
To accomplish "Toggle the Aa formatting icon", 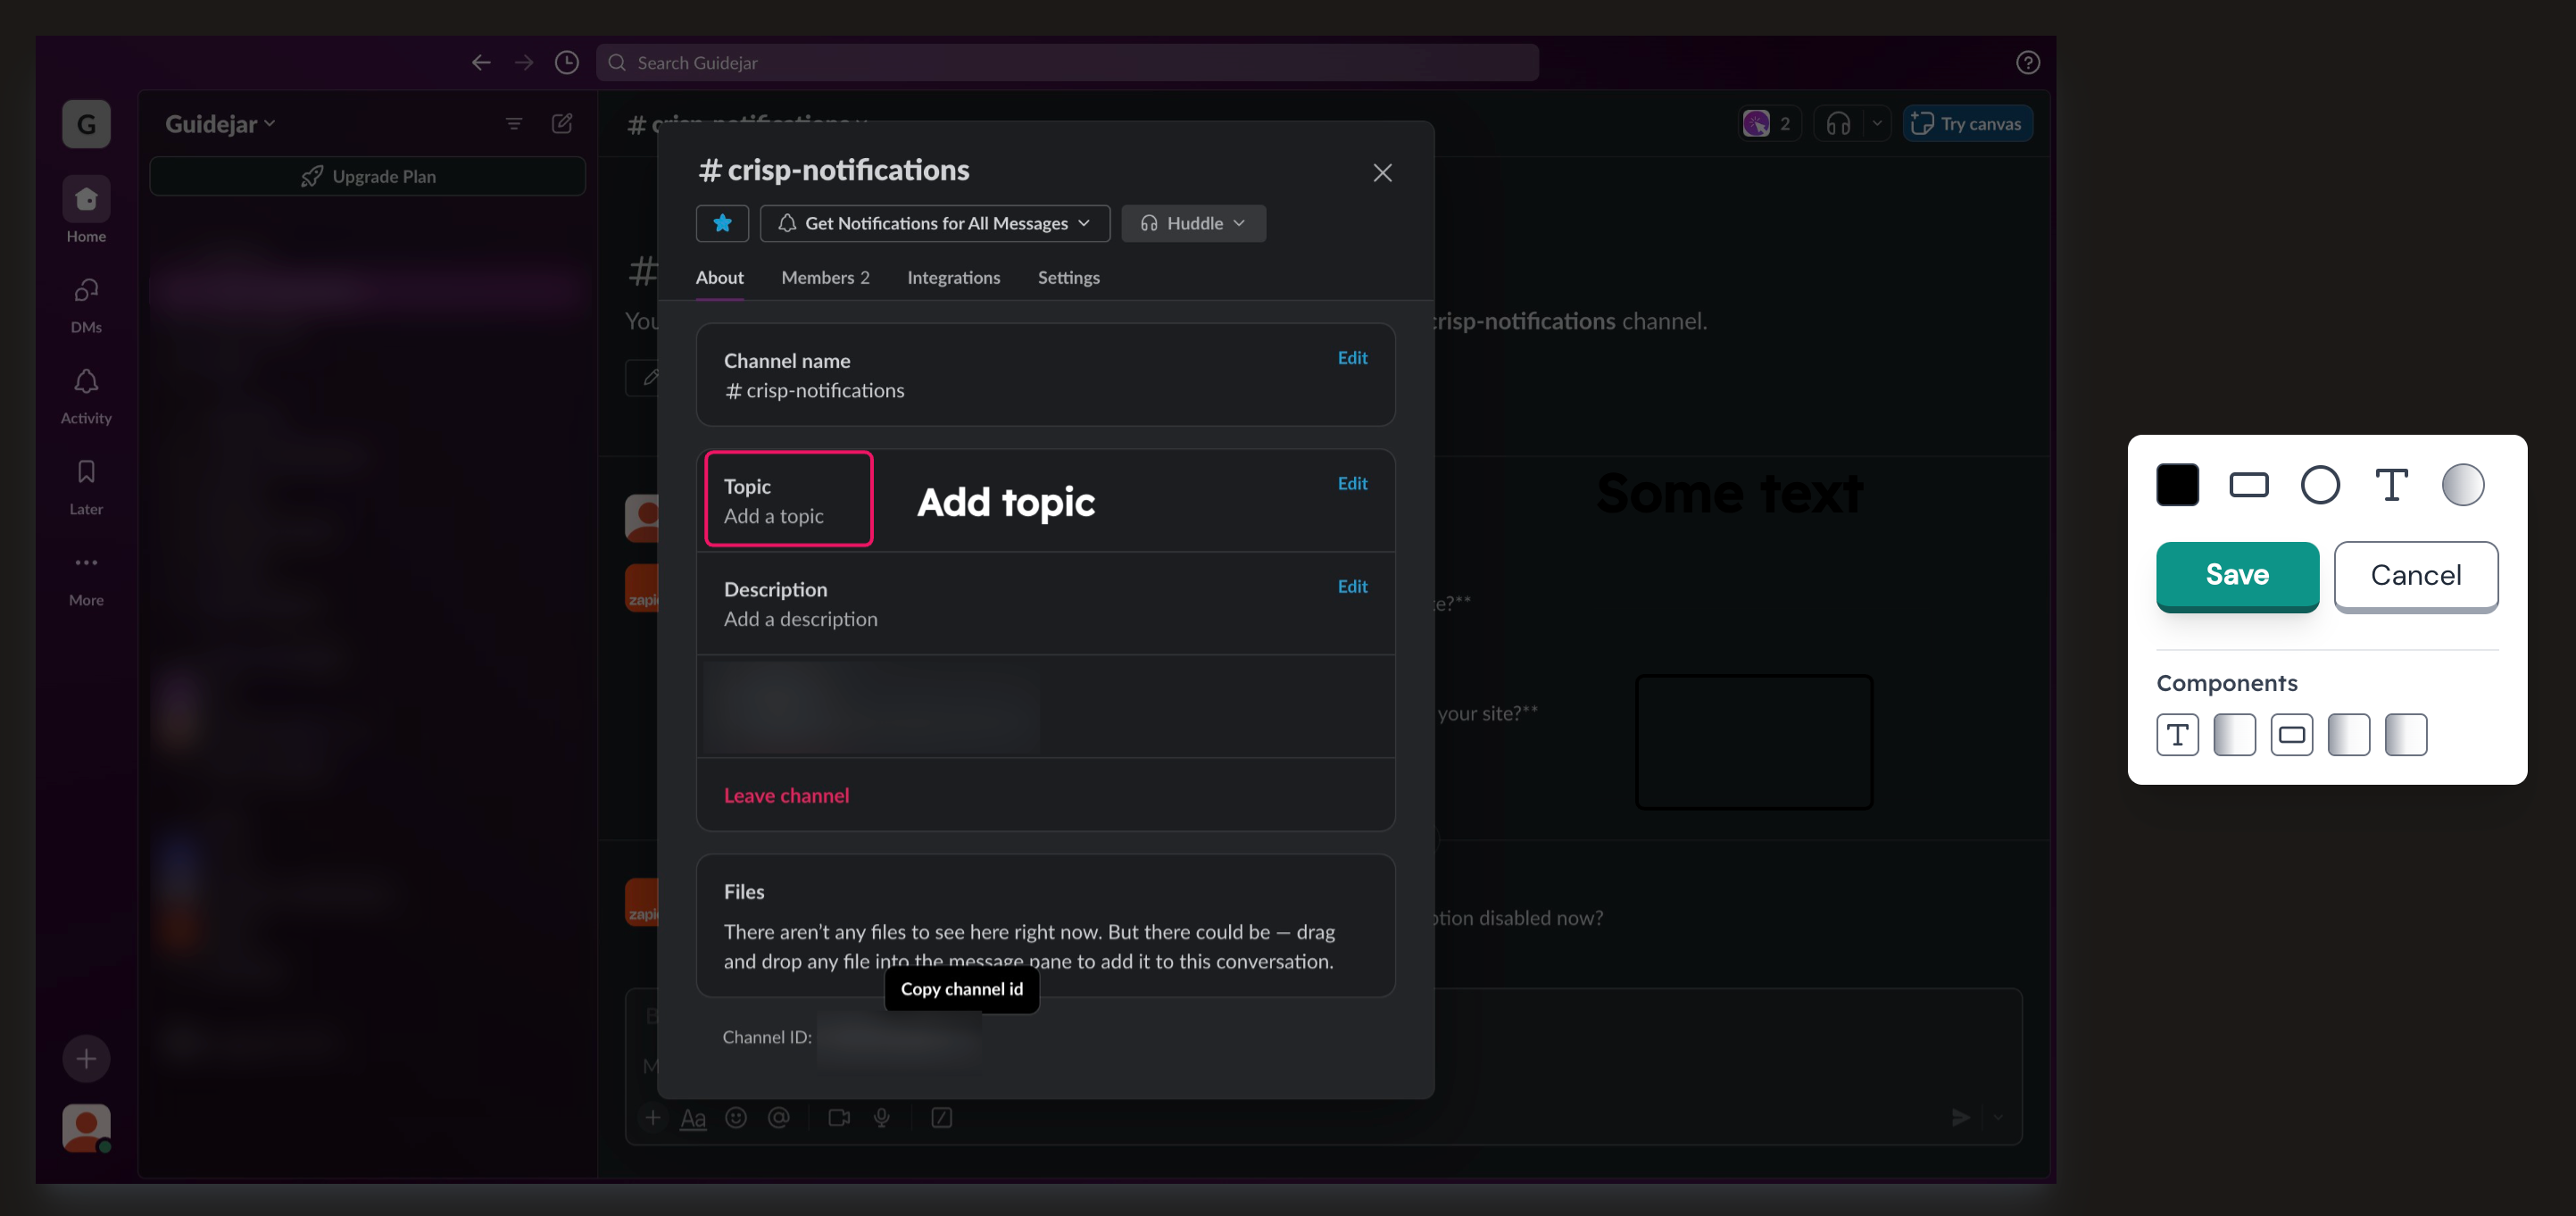I will (x=693, y=1117).
